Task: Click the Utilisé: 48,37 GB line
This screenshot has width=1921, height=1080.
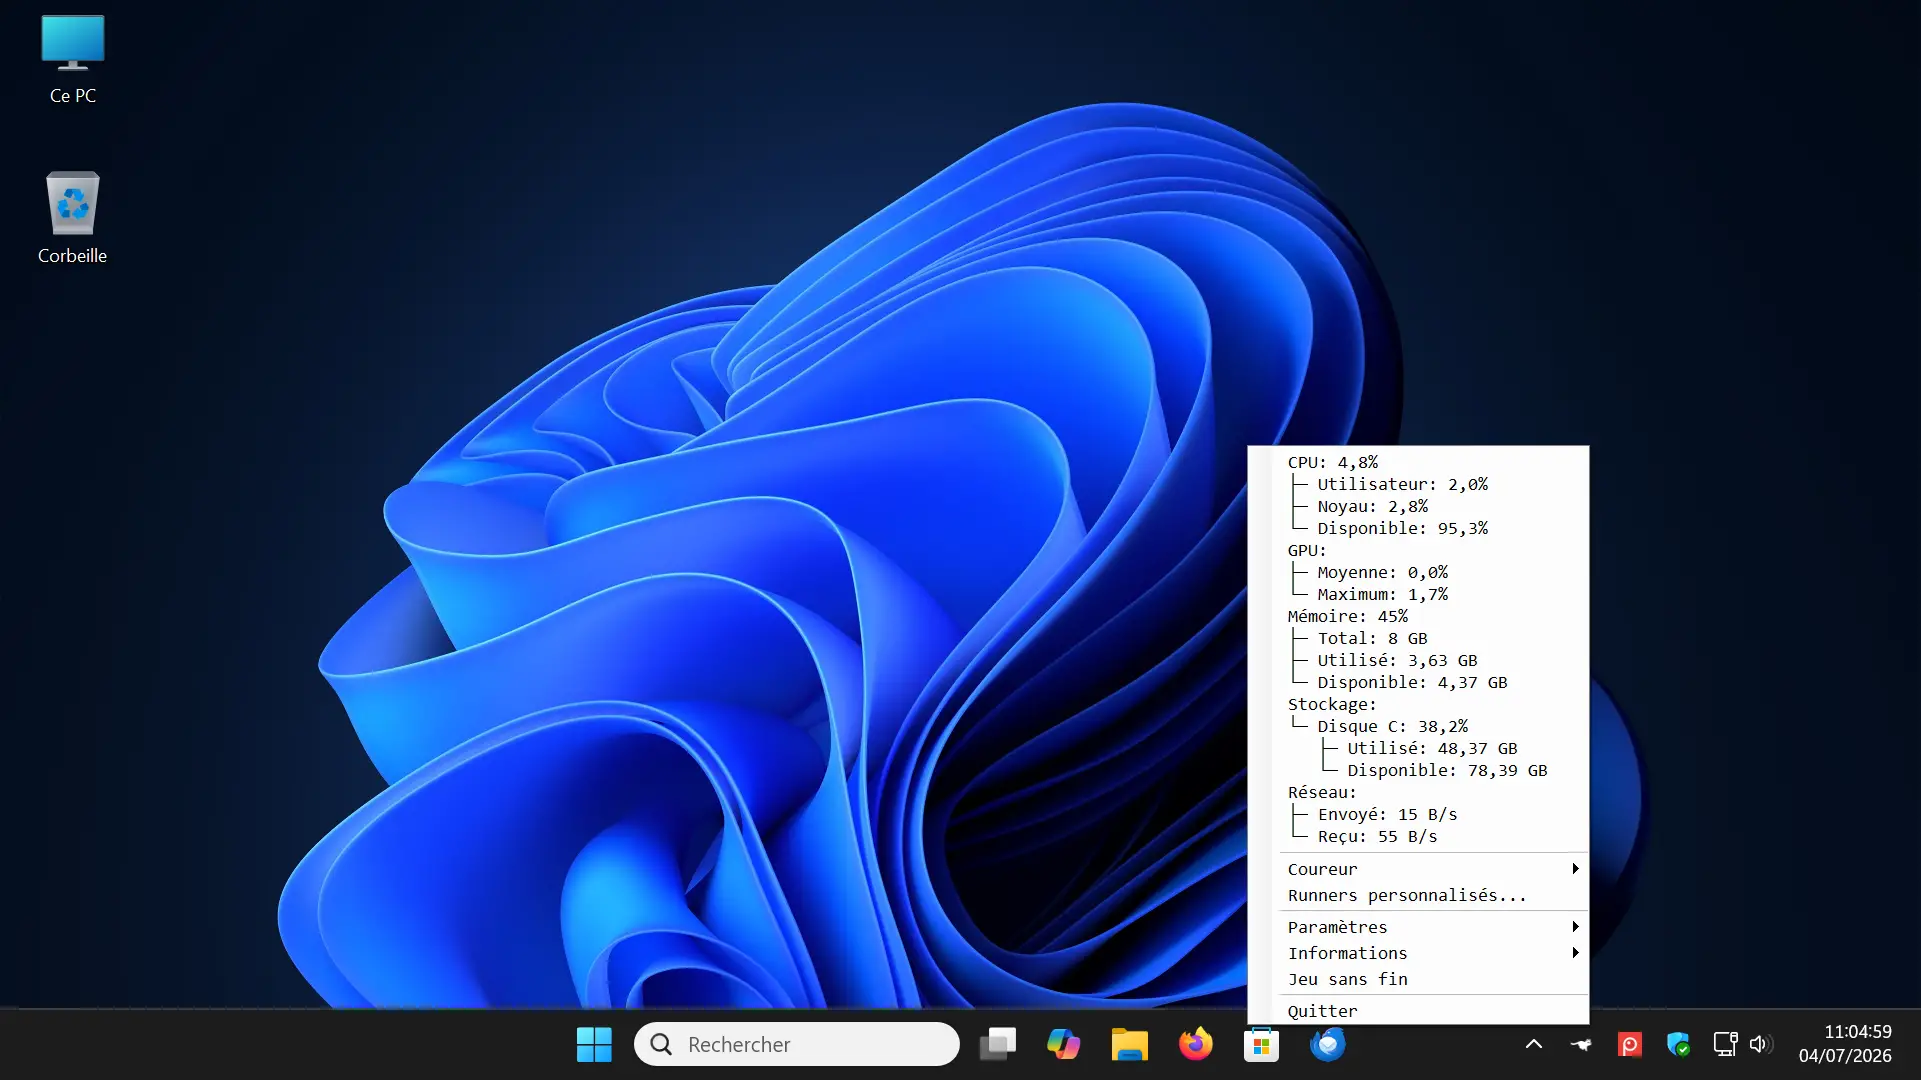Action: click(x=1432, y=748)
